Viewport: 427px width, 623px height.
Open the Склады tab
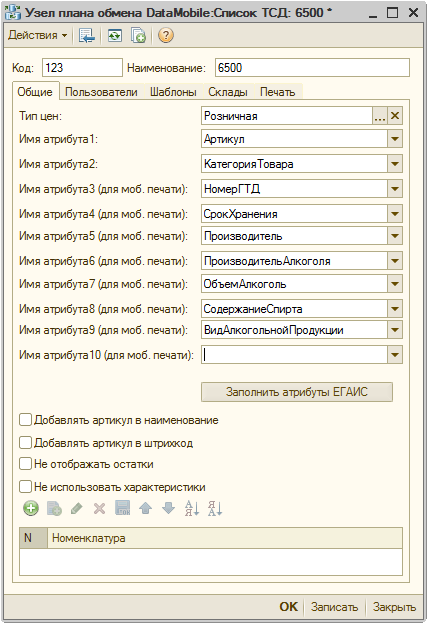[228, 92]
